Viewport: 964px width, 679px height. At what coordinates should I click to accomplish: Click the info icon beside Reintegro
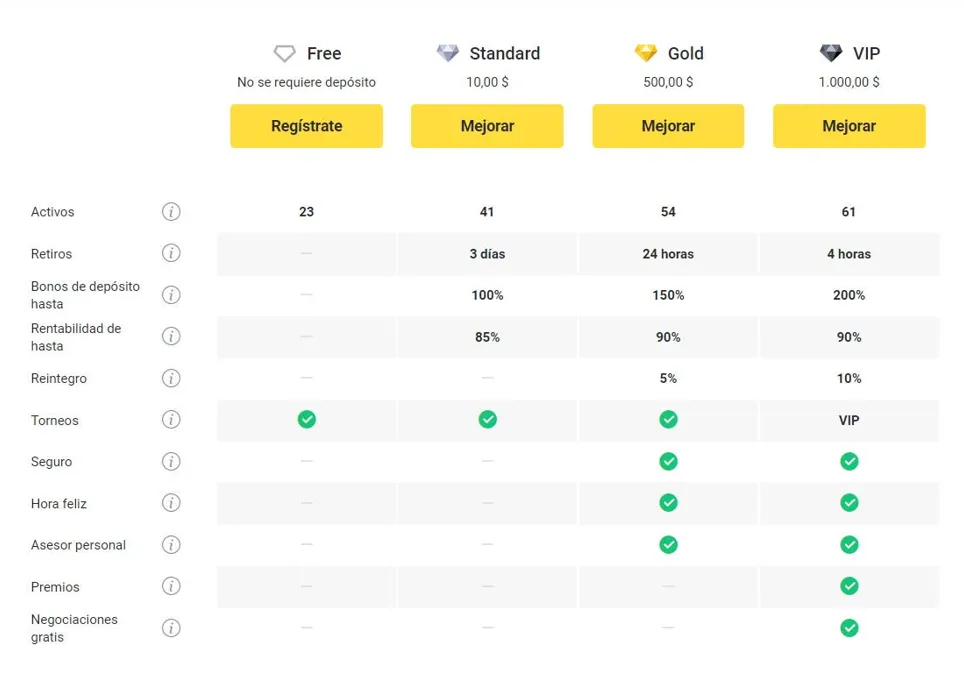pyautogui.click(x=171, y=378)
